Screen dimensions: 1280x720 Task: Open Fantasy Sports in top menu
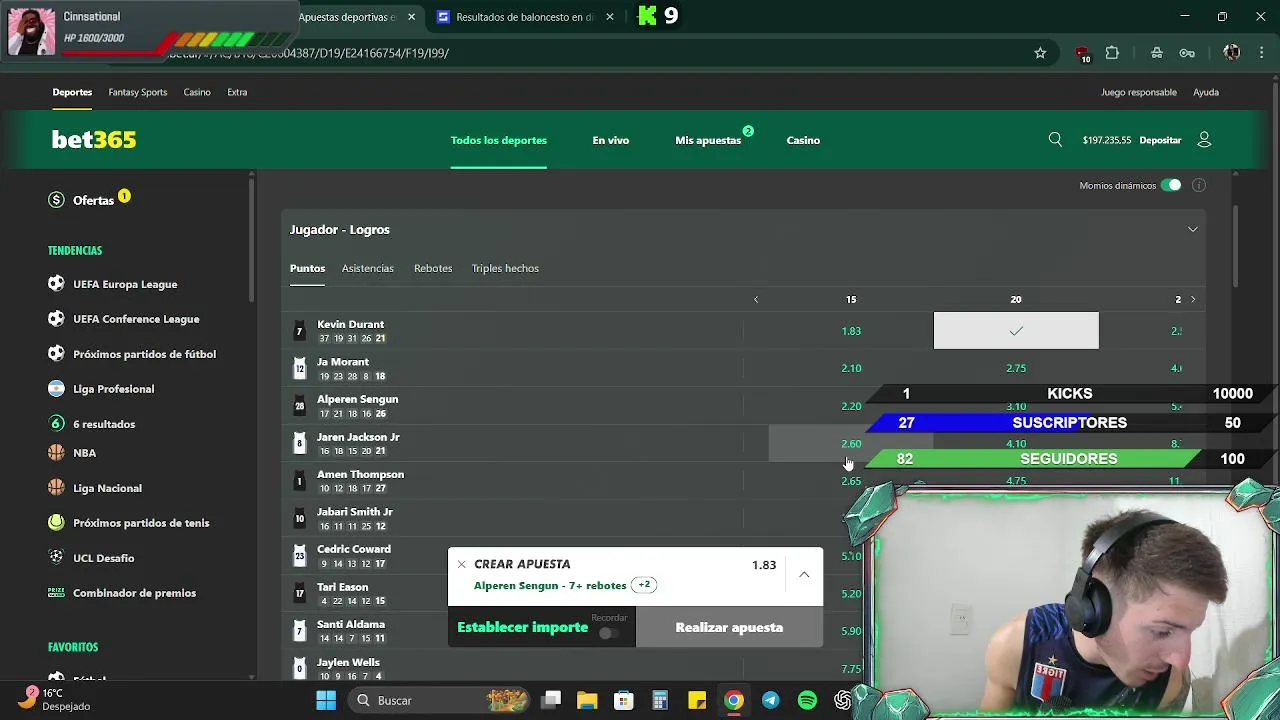(x=138, y=92)
